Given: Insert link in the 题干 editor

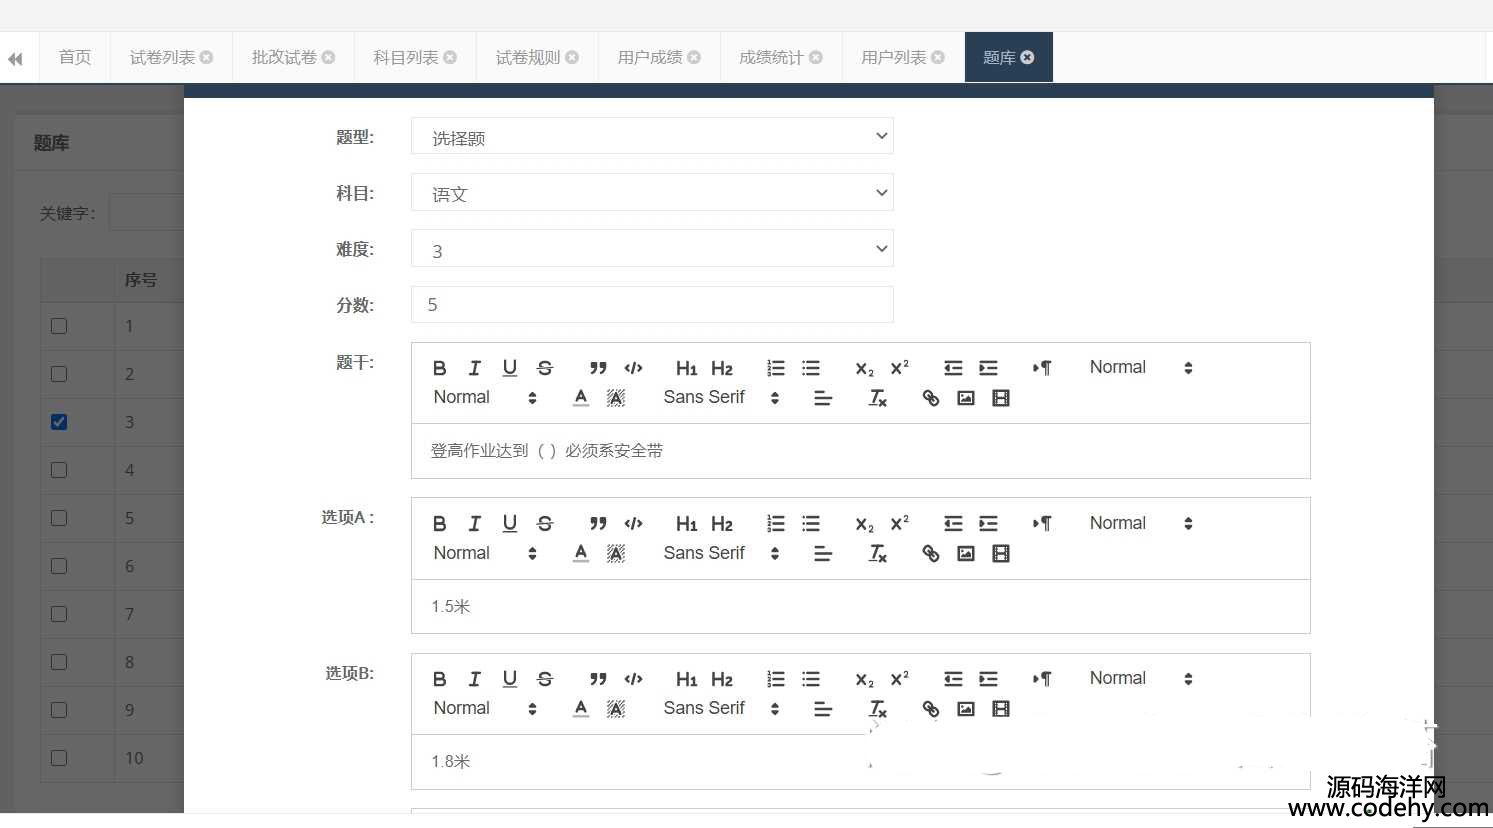Looking at the screenshot, I should pyautogui.click(x=931, y=398).
